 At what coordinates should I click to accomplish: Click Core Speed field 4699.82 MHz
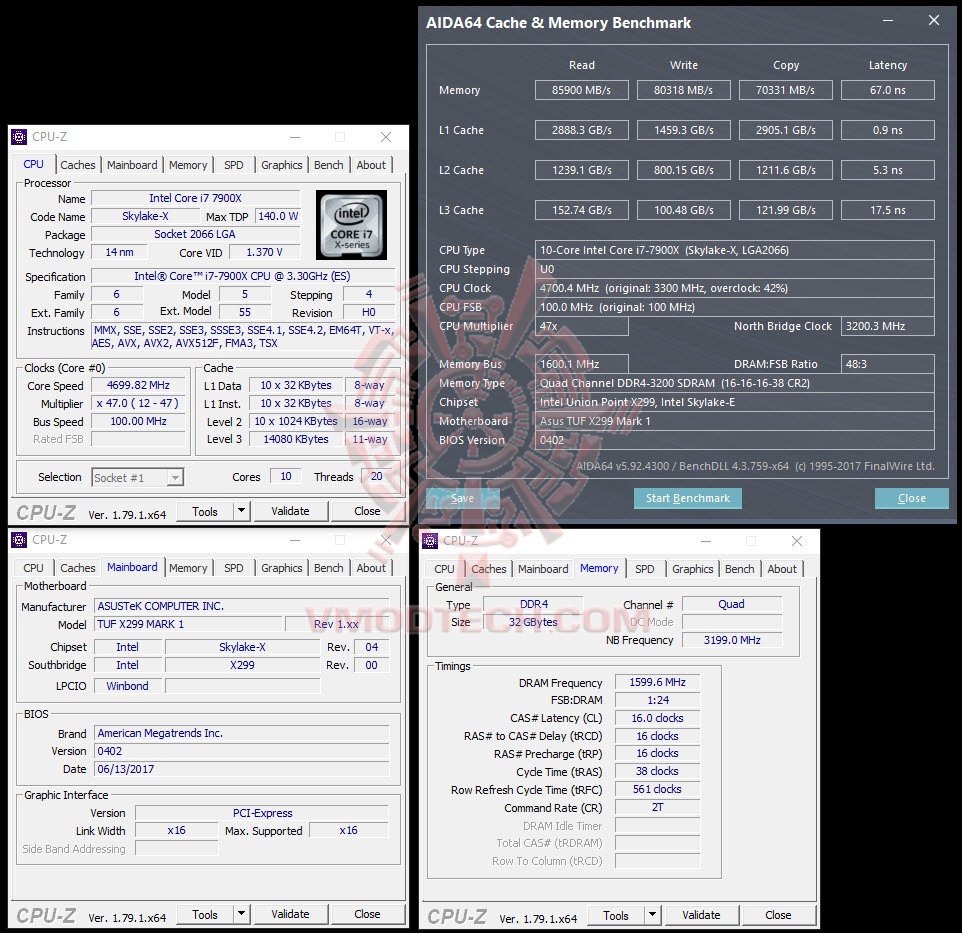point(138,385)
